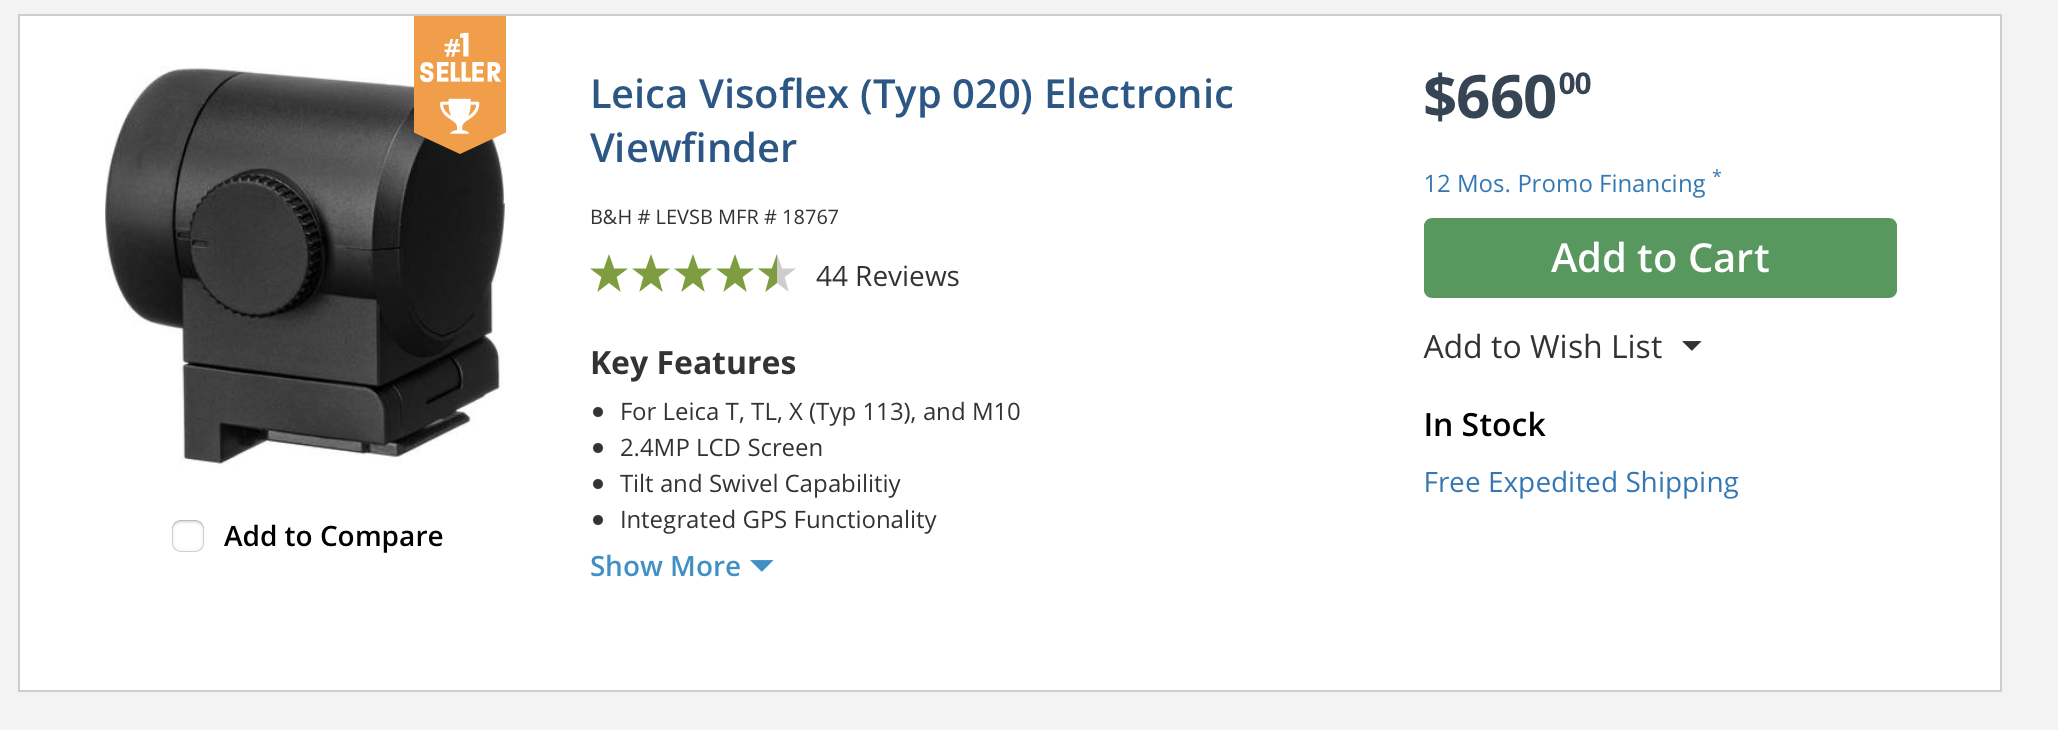View the 12 Mos. Promo Financing offer
The image size is (2058, 730).
1564,184
